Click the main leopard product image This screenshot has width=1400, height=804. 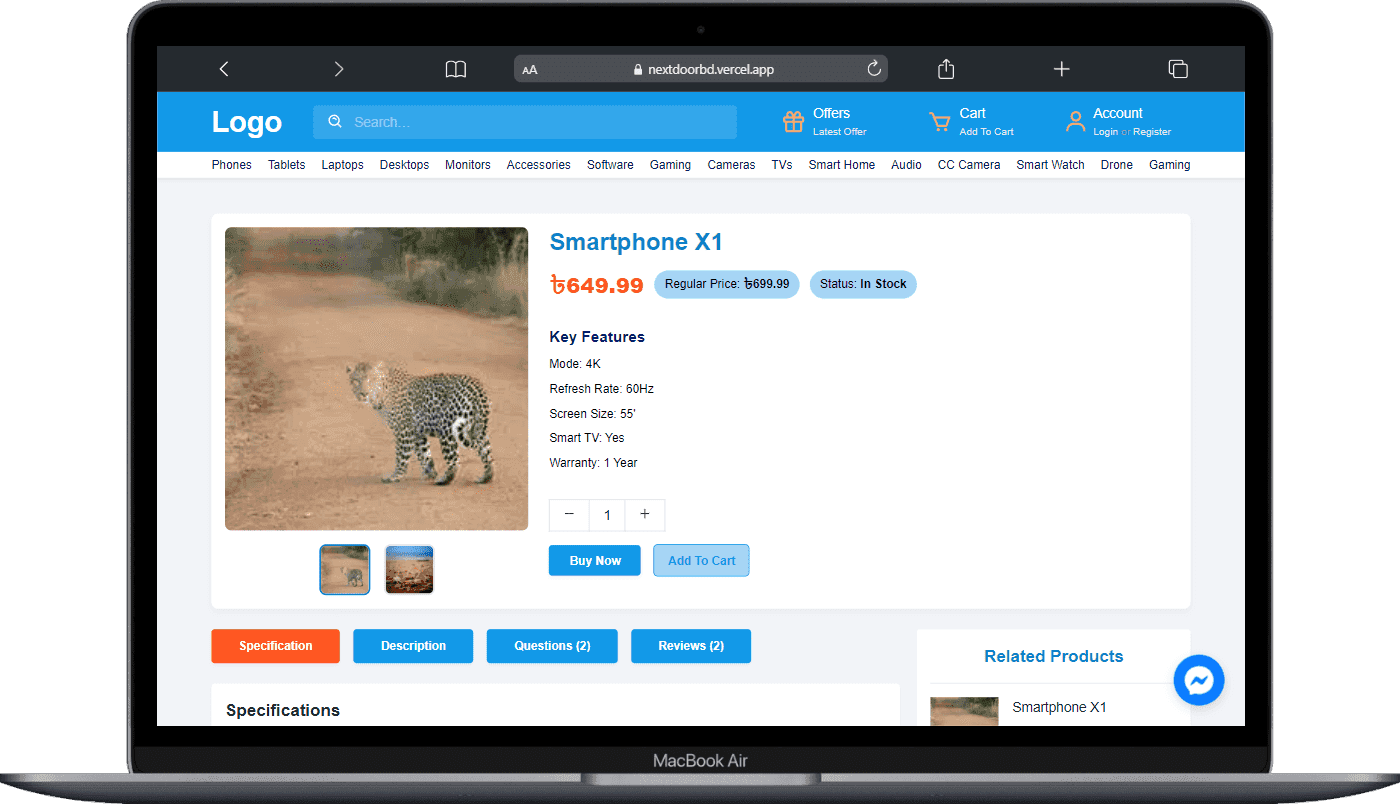coord(376,379)
